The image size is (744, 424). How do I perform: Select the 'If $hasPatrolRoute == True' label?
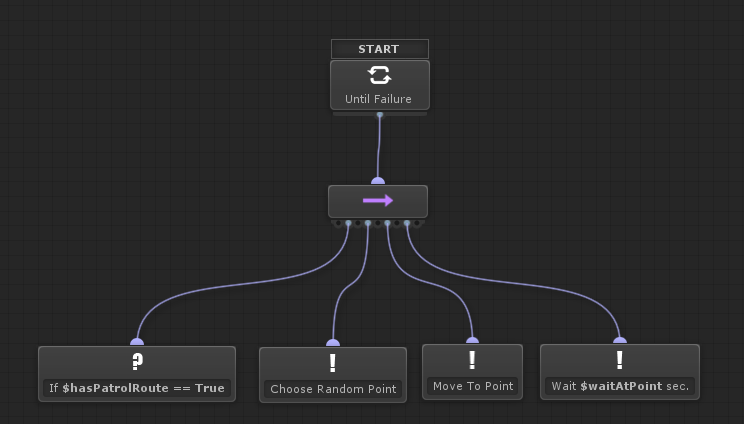[x=137, y=388]
